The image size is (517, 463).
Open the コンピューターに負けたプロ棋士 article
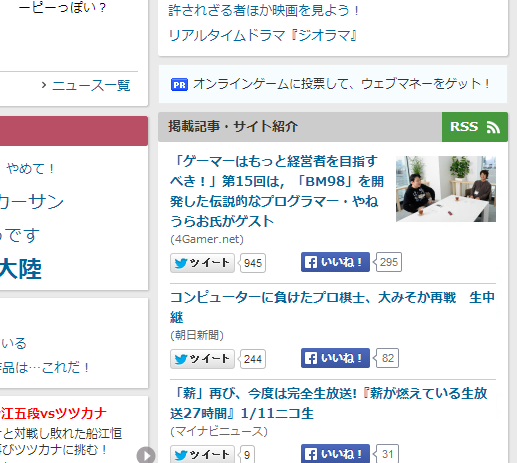click(332, 307)
